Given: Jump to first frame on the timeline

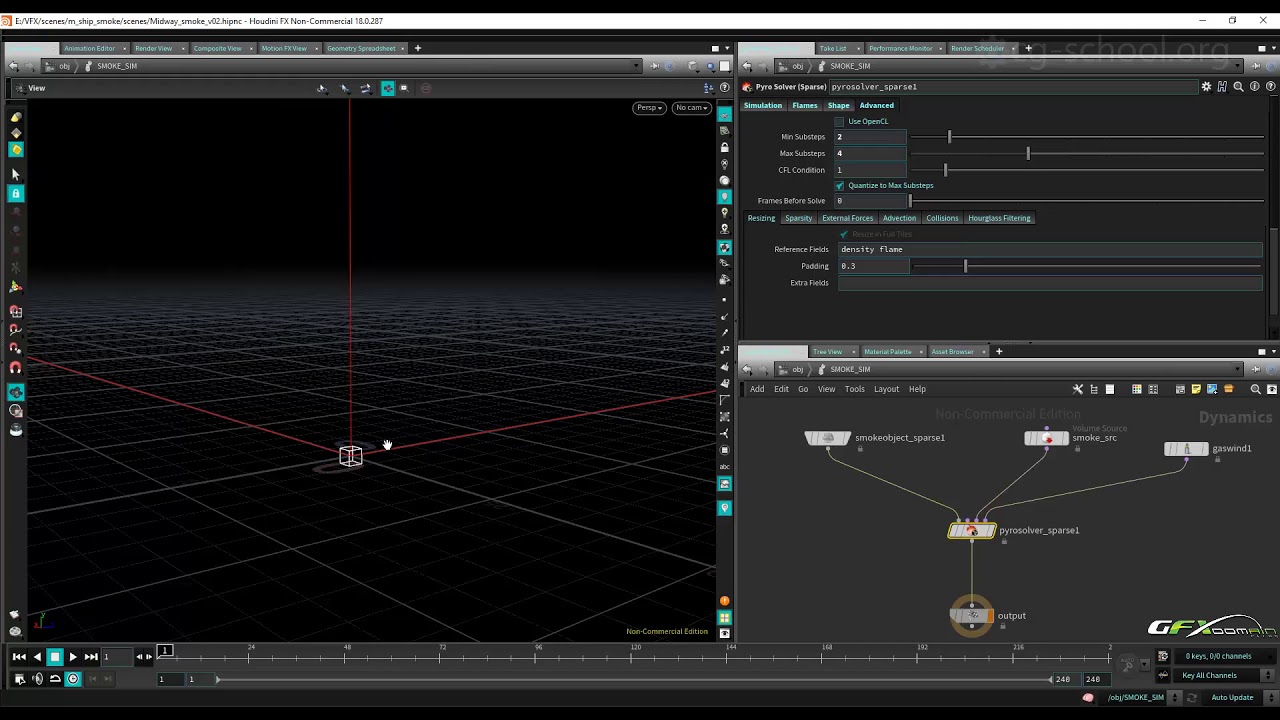Looking at the screenshot, I should point(19,657).
